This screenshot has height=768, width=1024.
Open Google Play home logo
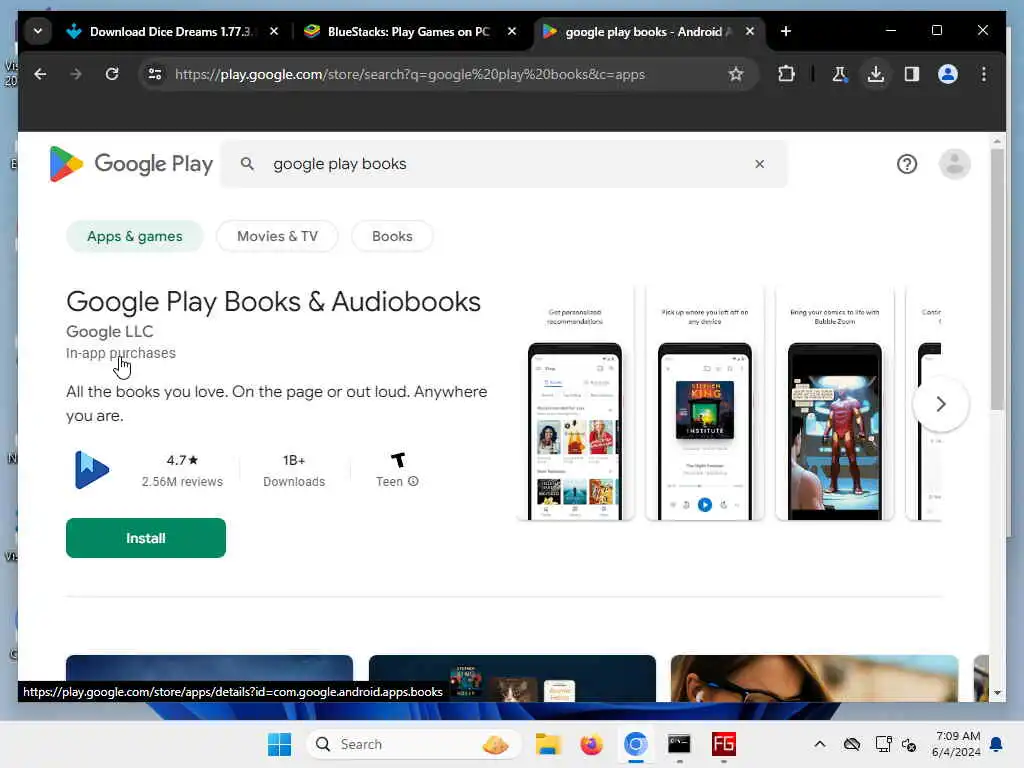131,164
